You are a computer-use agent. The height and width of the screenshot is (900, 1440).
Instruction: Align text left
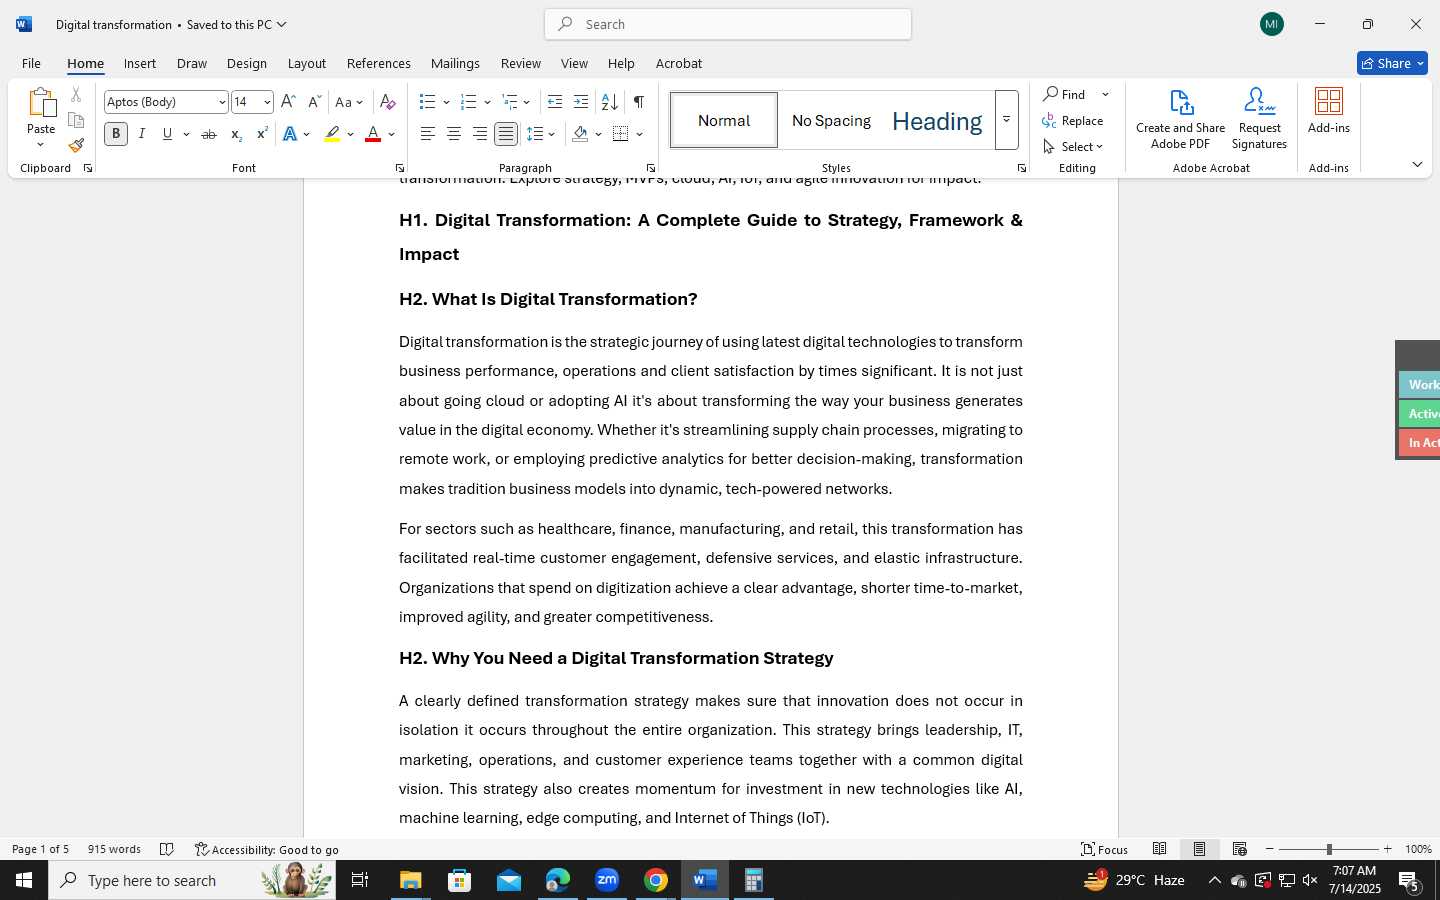coord(427,134)
